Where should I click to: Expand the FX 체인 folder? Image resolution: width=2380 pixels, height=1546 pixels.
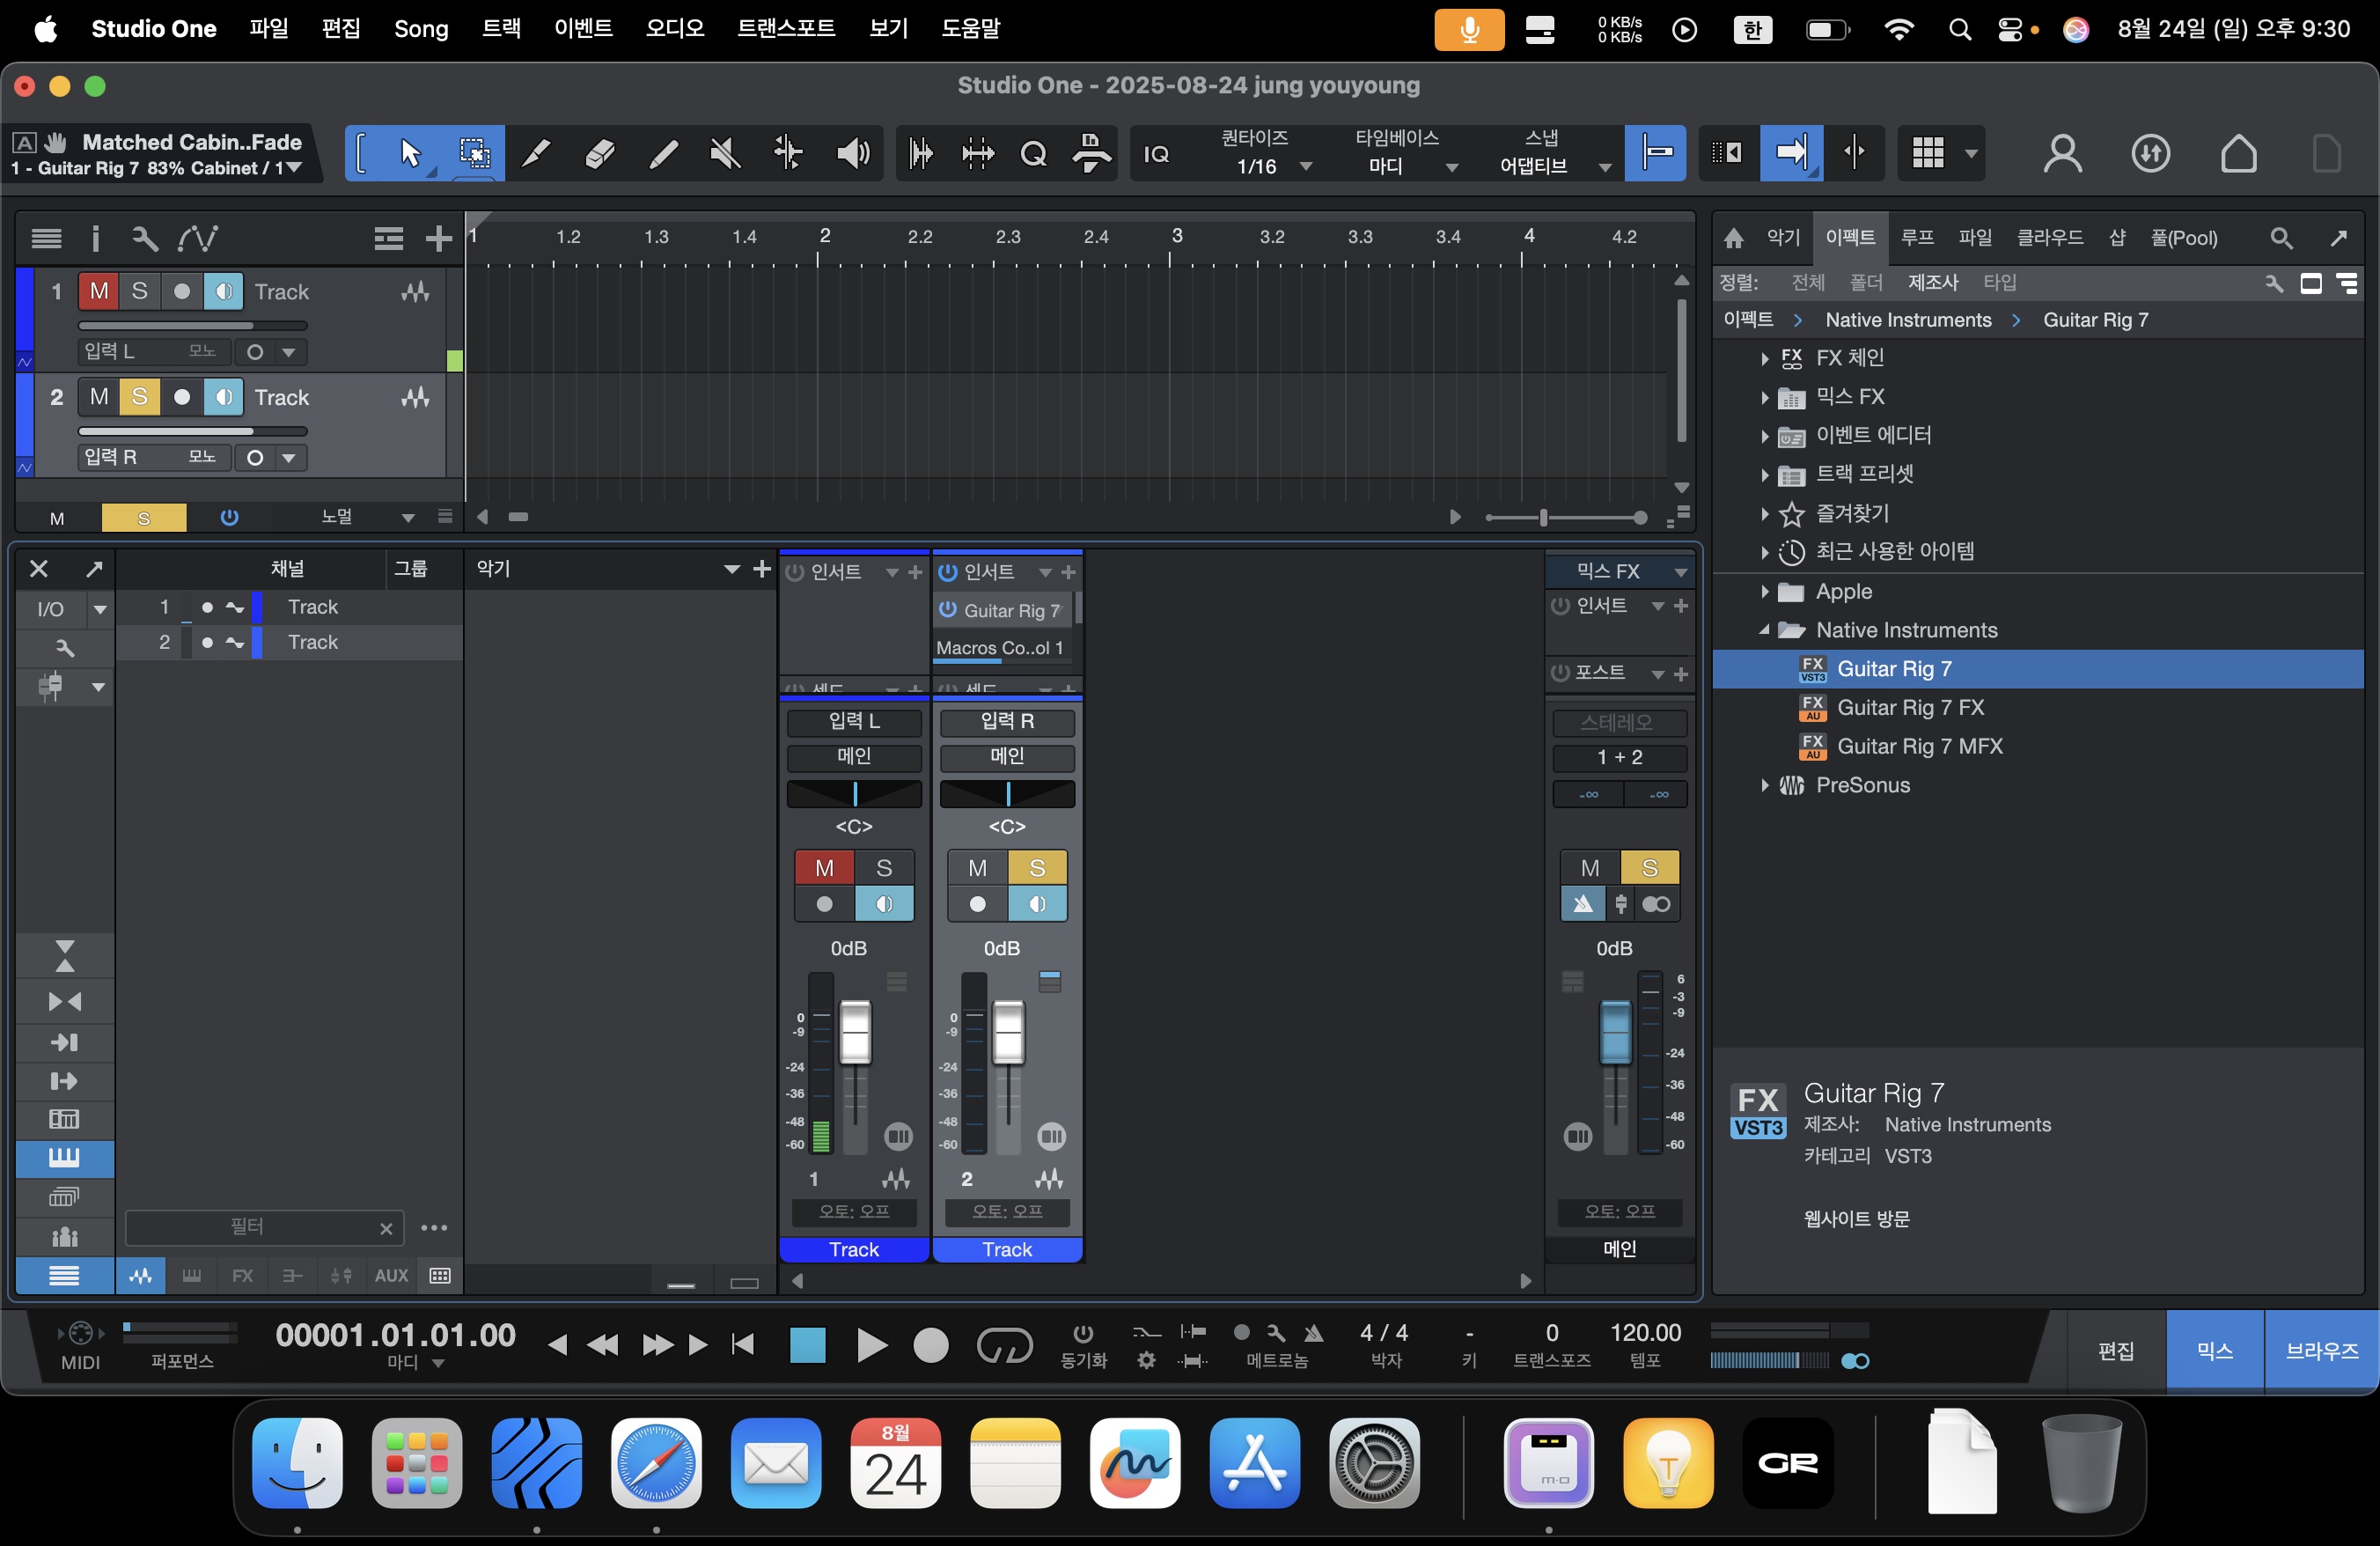(x=1765, y=358)
